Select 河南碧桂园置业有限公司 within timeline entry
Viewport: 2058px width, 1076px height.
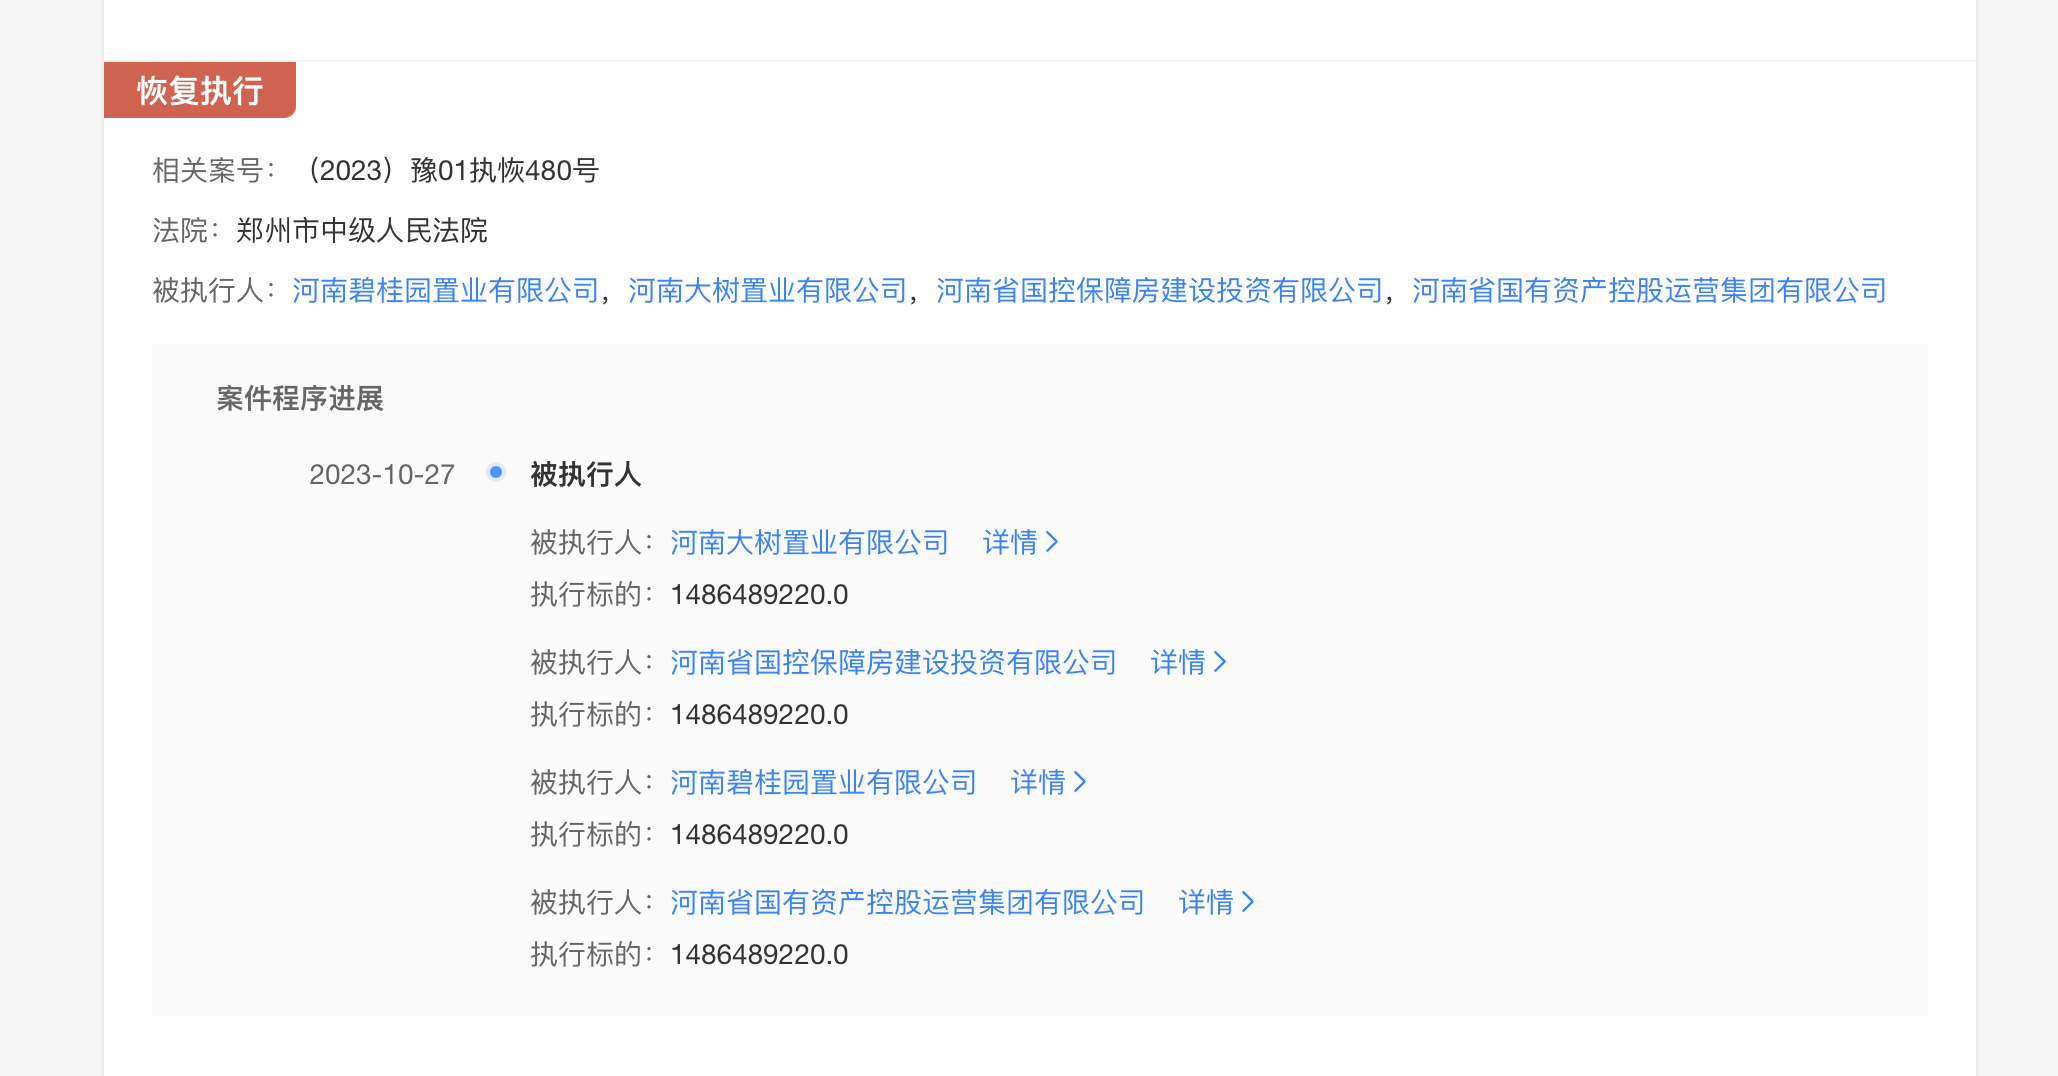point(821,782)
